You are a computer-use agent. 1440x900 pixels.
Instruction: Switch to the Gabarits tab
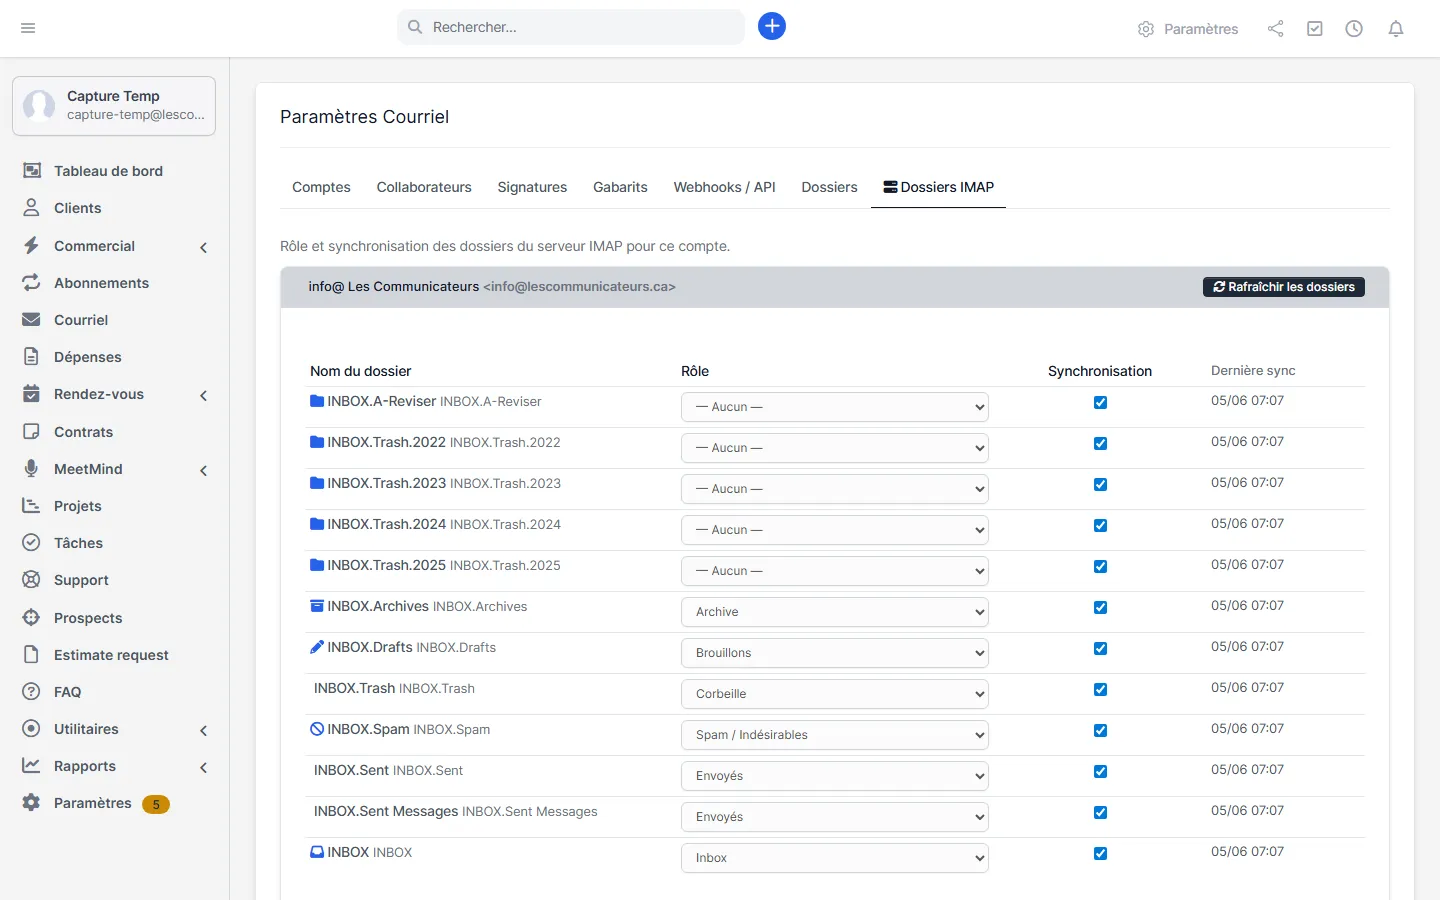(620, 187)
